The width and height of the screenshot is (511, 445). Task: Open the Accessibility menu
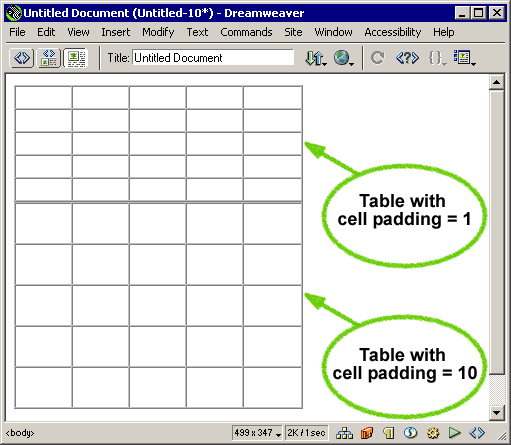[393, 32]
